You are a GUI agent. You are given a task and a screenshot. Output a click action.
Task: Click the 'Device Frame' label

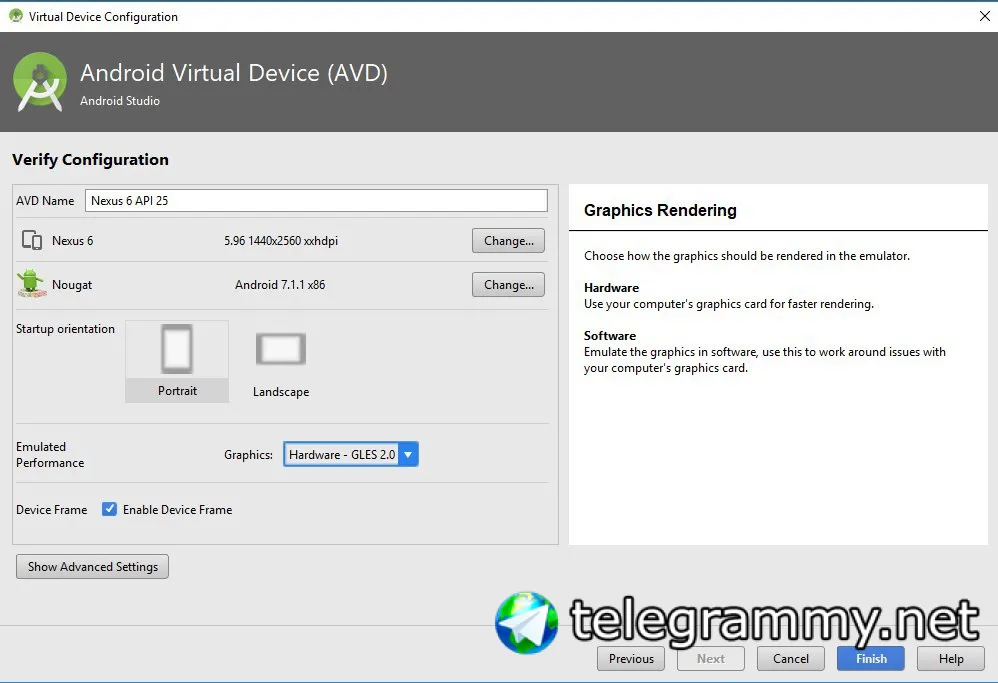point(52,509)
